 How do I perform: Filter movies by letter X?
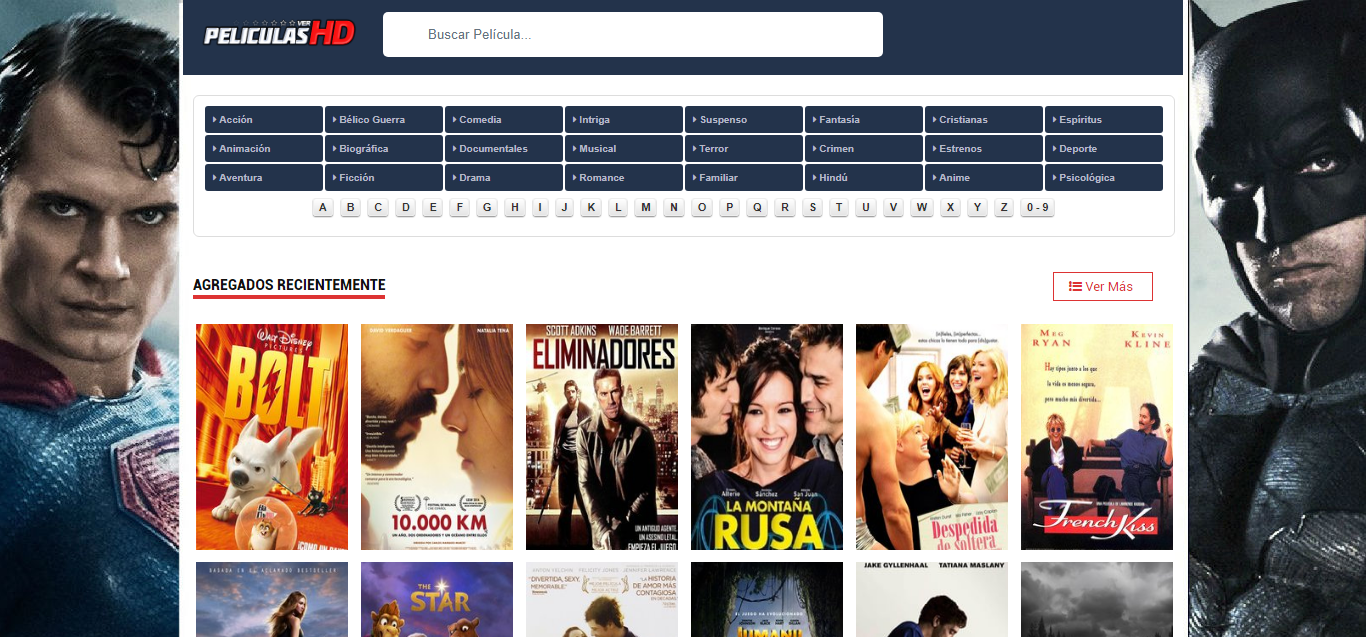pos(950,208)
